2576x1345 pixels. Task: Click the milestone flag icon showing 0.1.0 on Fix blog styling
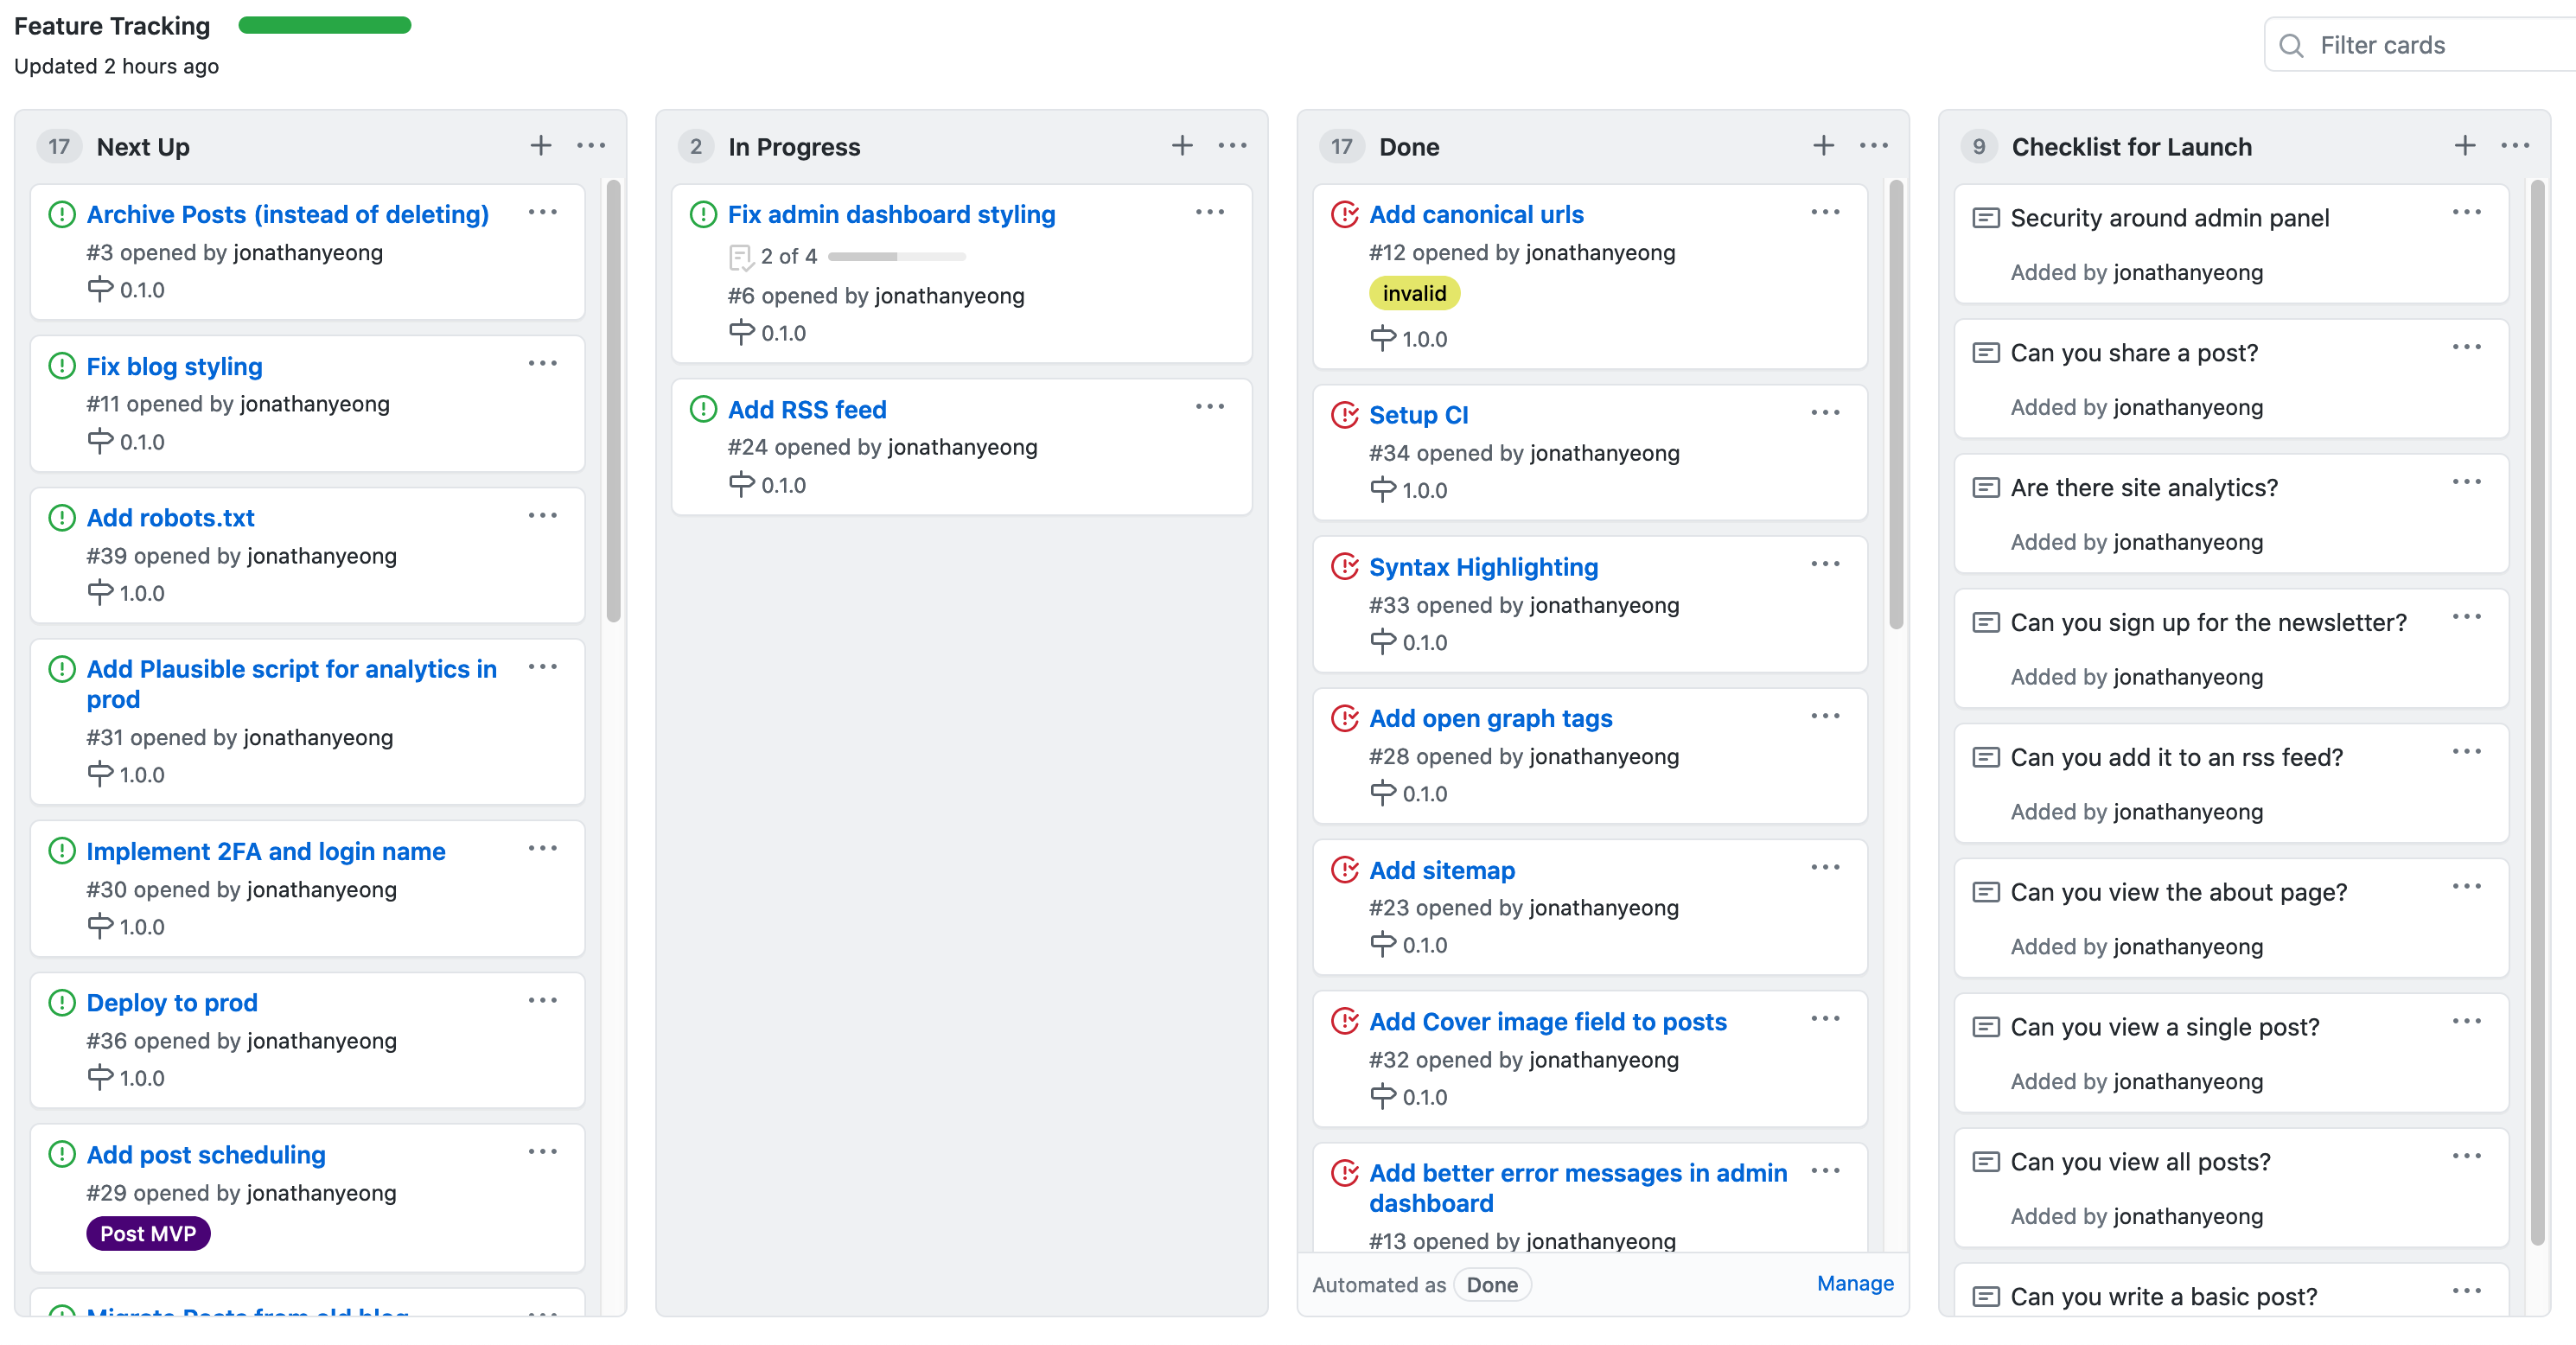100,441
